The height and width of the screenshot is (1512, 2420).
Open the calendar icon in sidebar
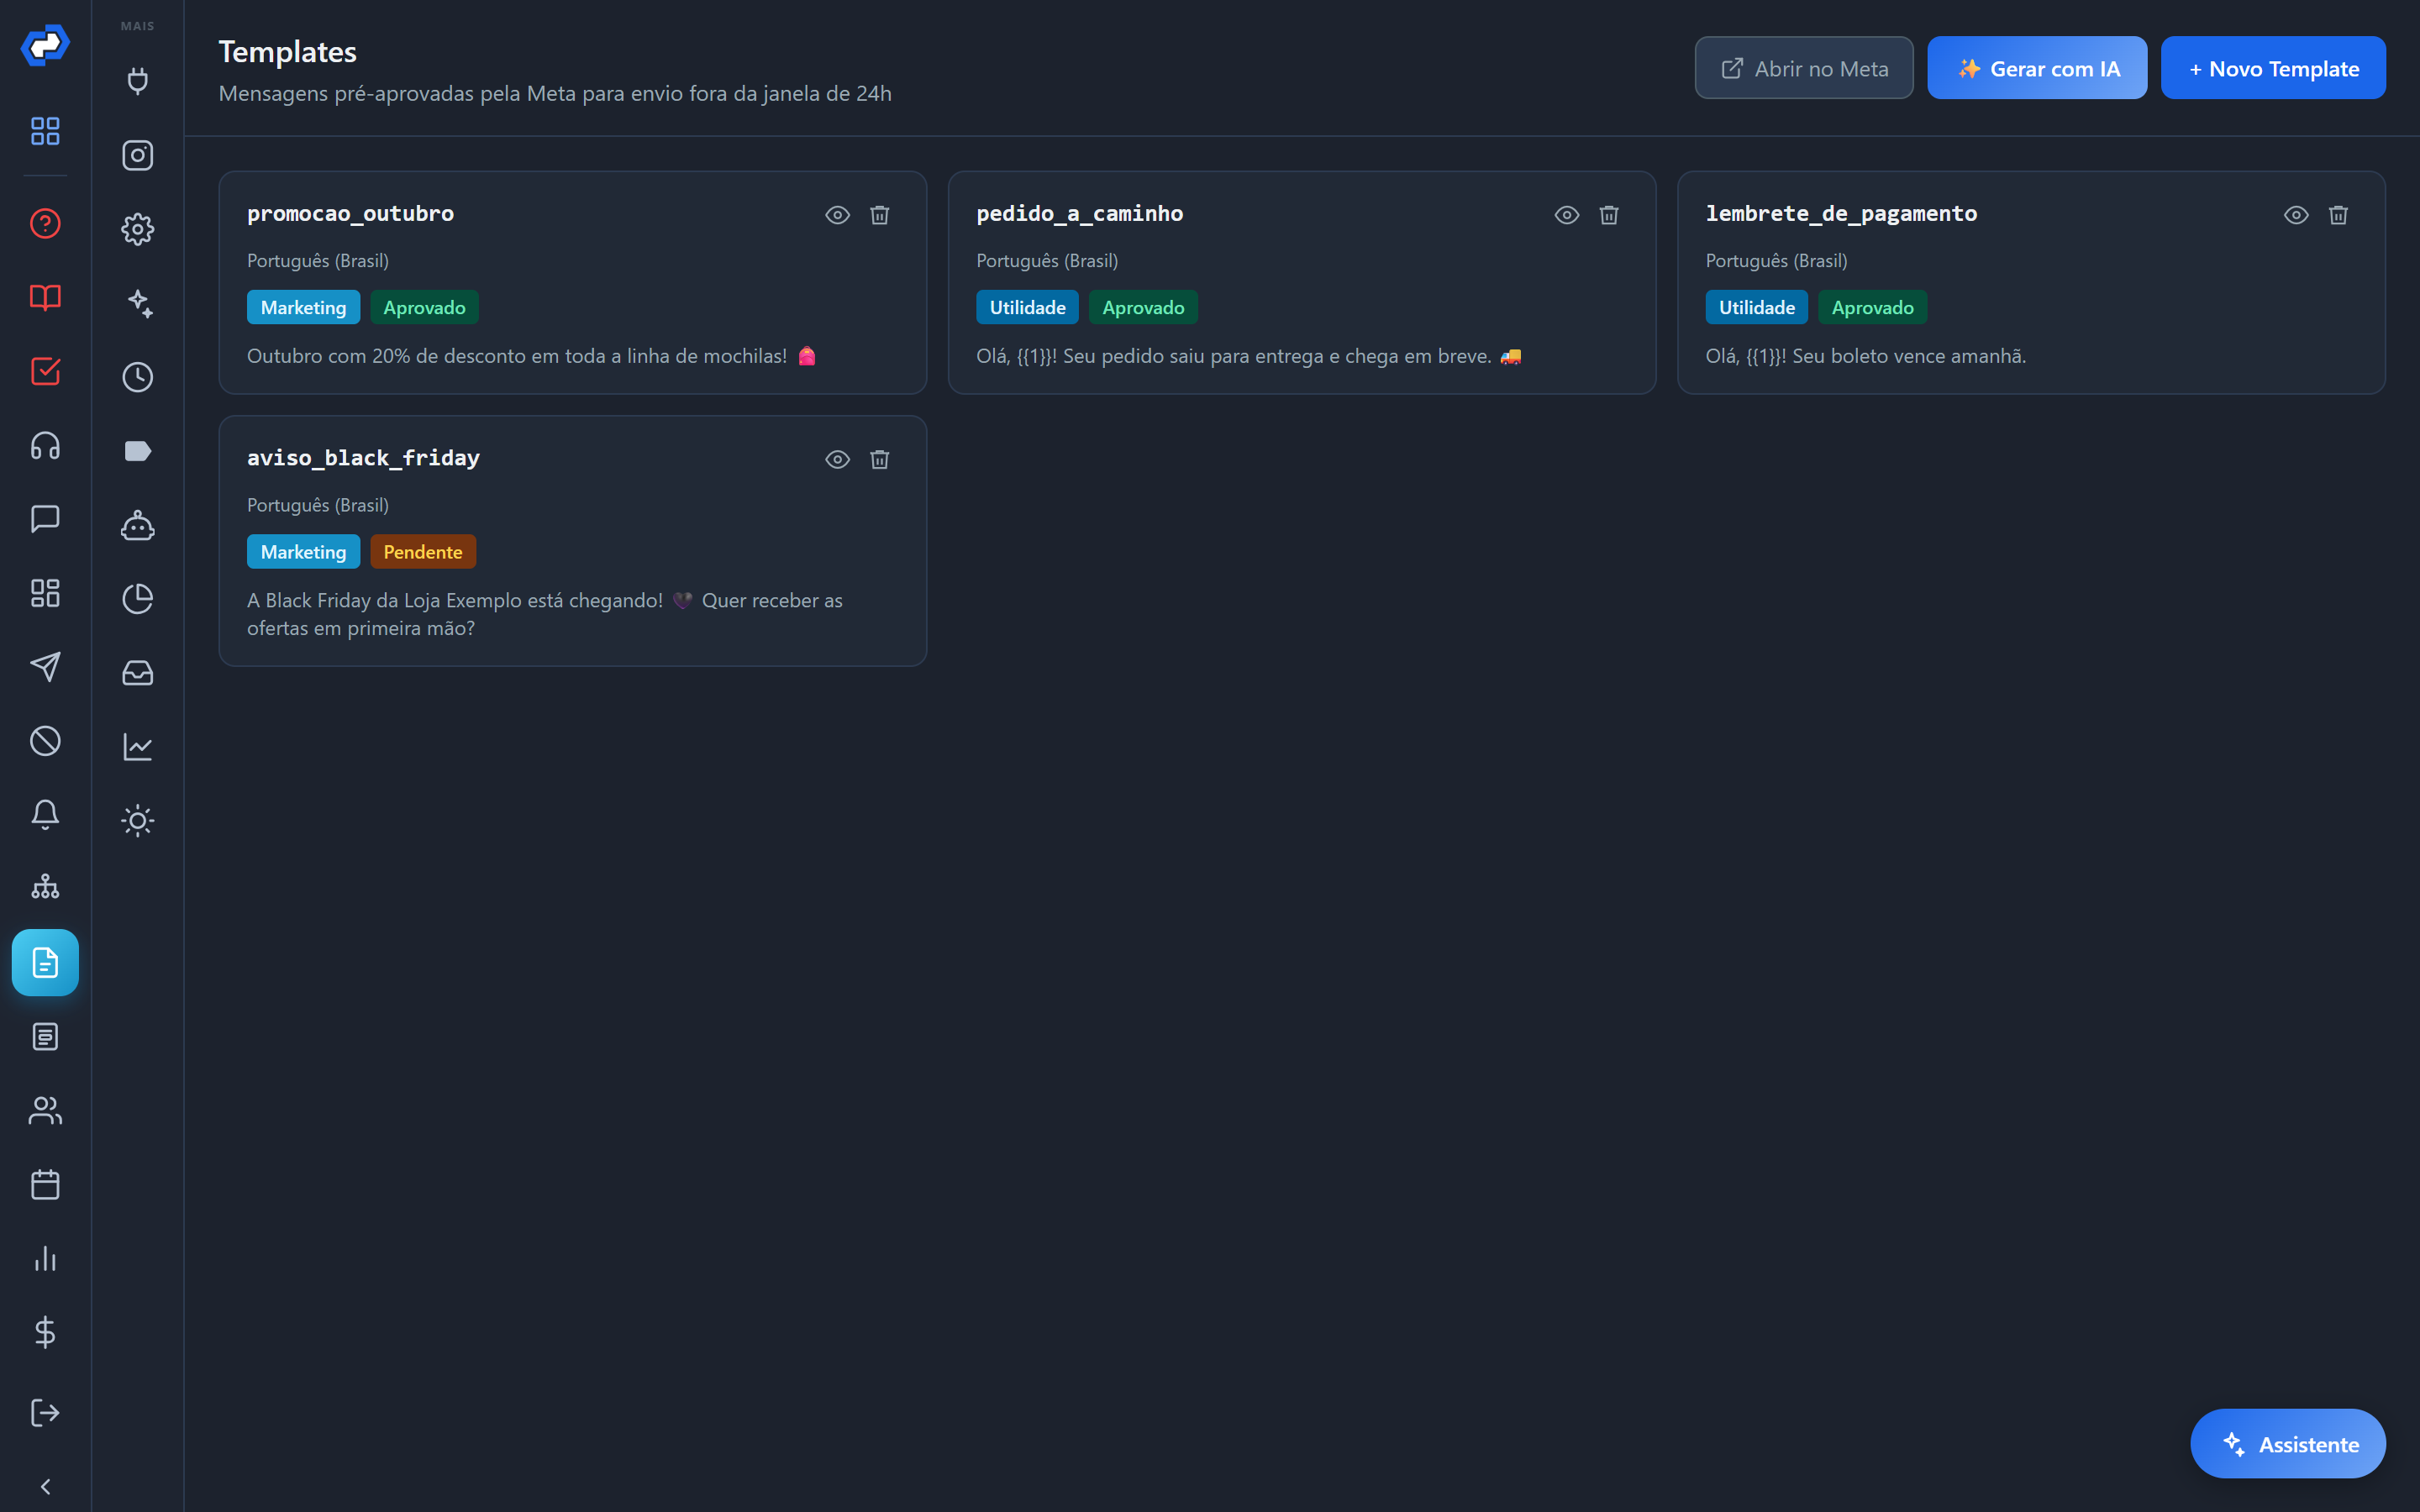pos(45,1184)
